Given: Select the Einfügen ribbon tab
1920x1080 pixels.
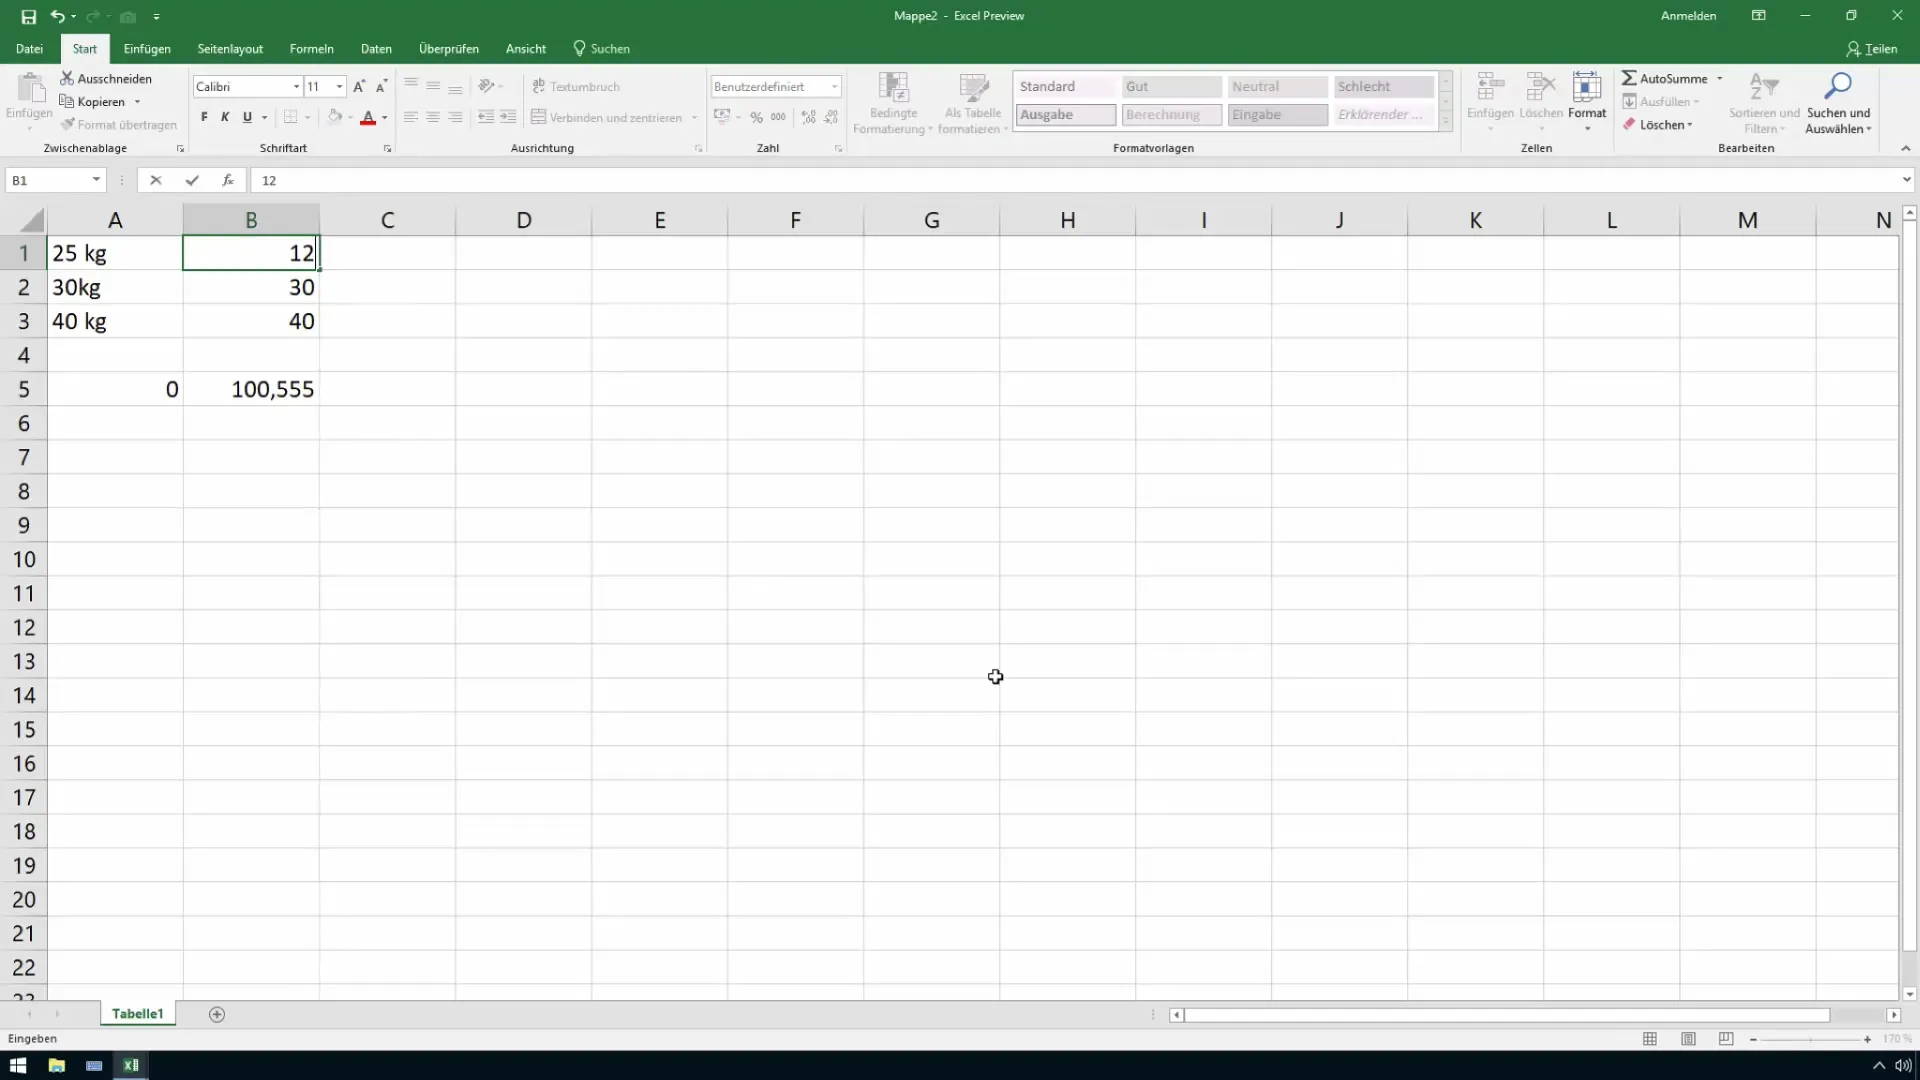Looking at the screenshot, I should click(146, 49).
